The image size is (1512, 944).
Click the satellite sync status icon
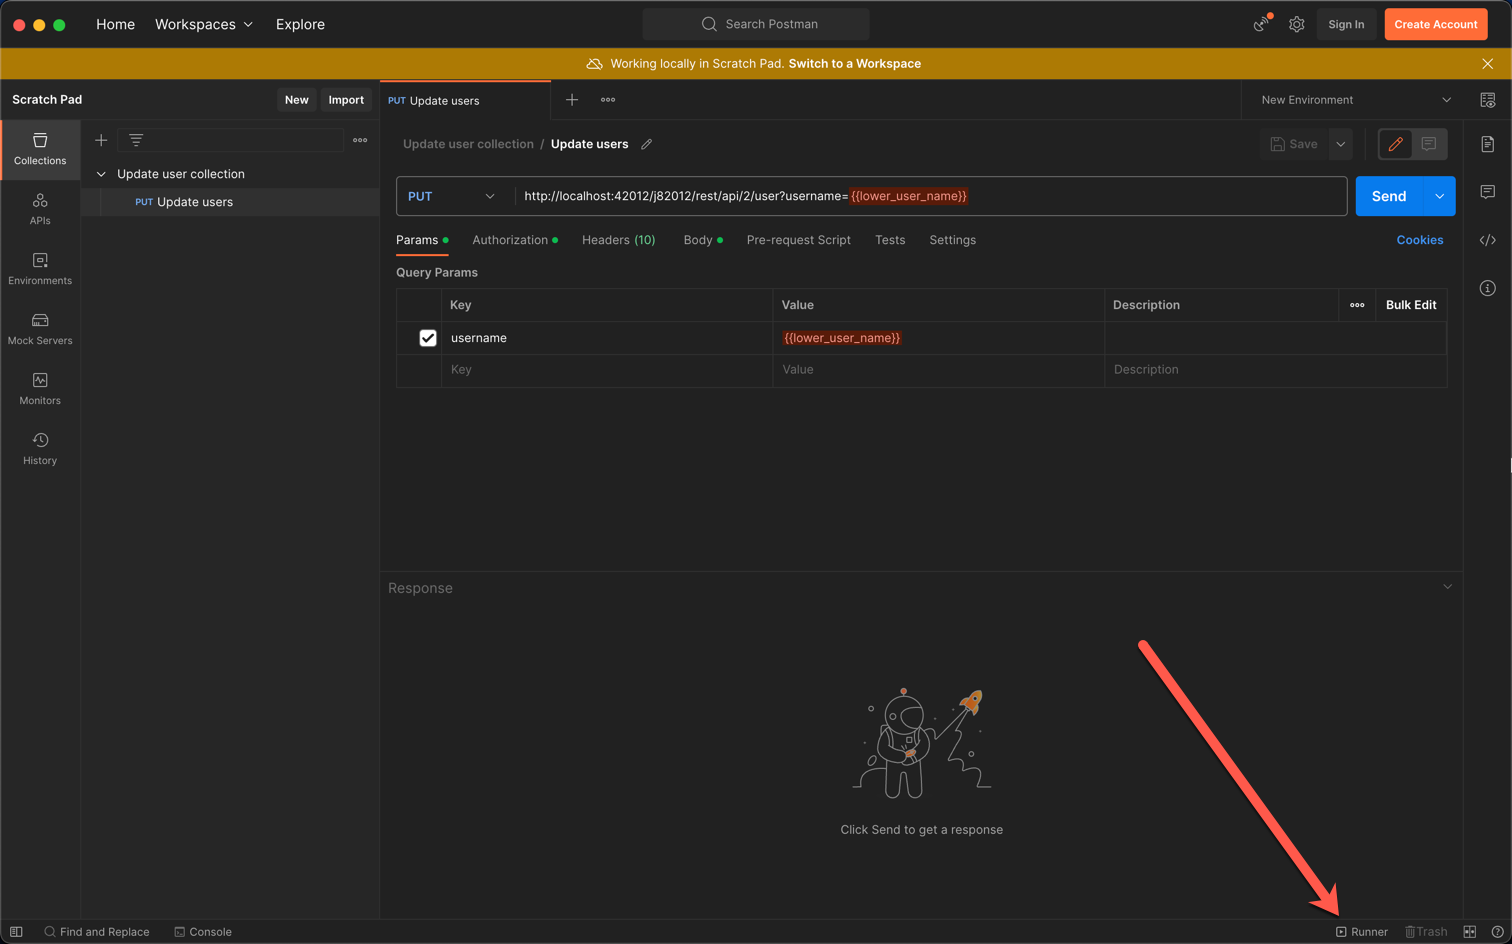1262,24
